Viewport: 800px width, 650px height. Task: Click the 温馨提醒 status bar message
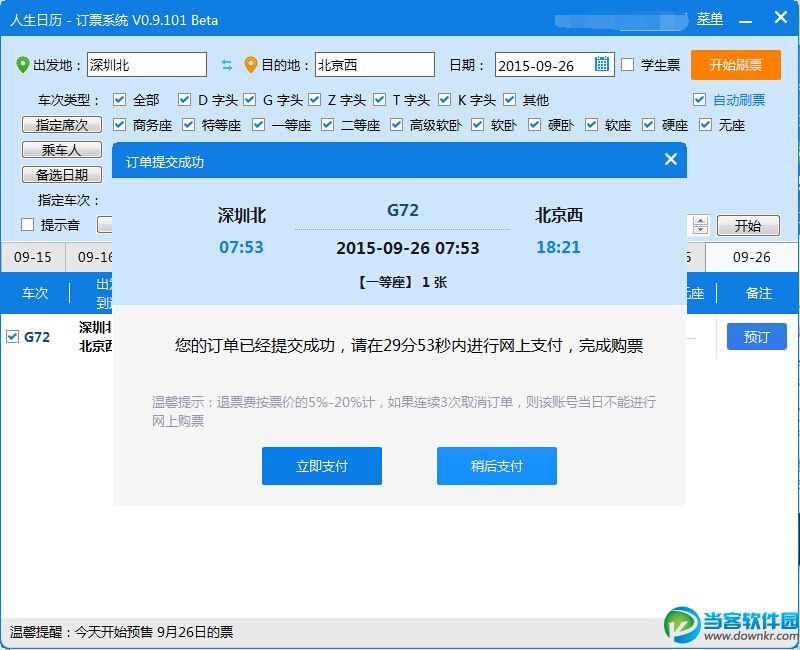(121, 632)
